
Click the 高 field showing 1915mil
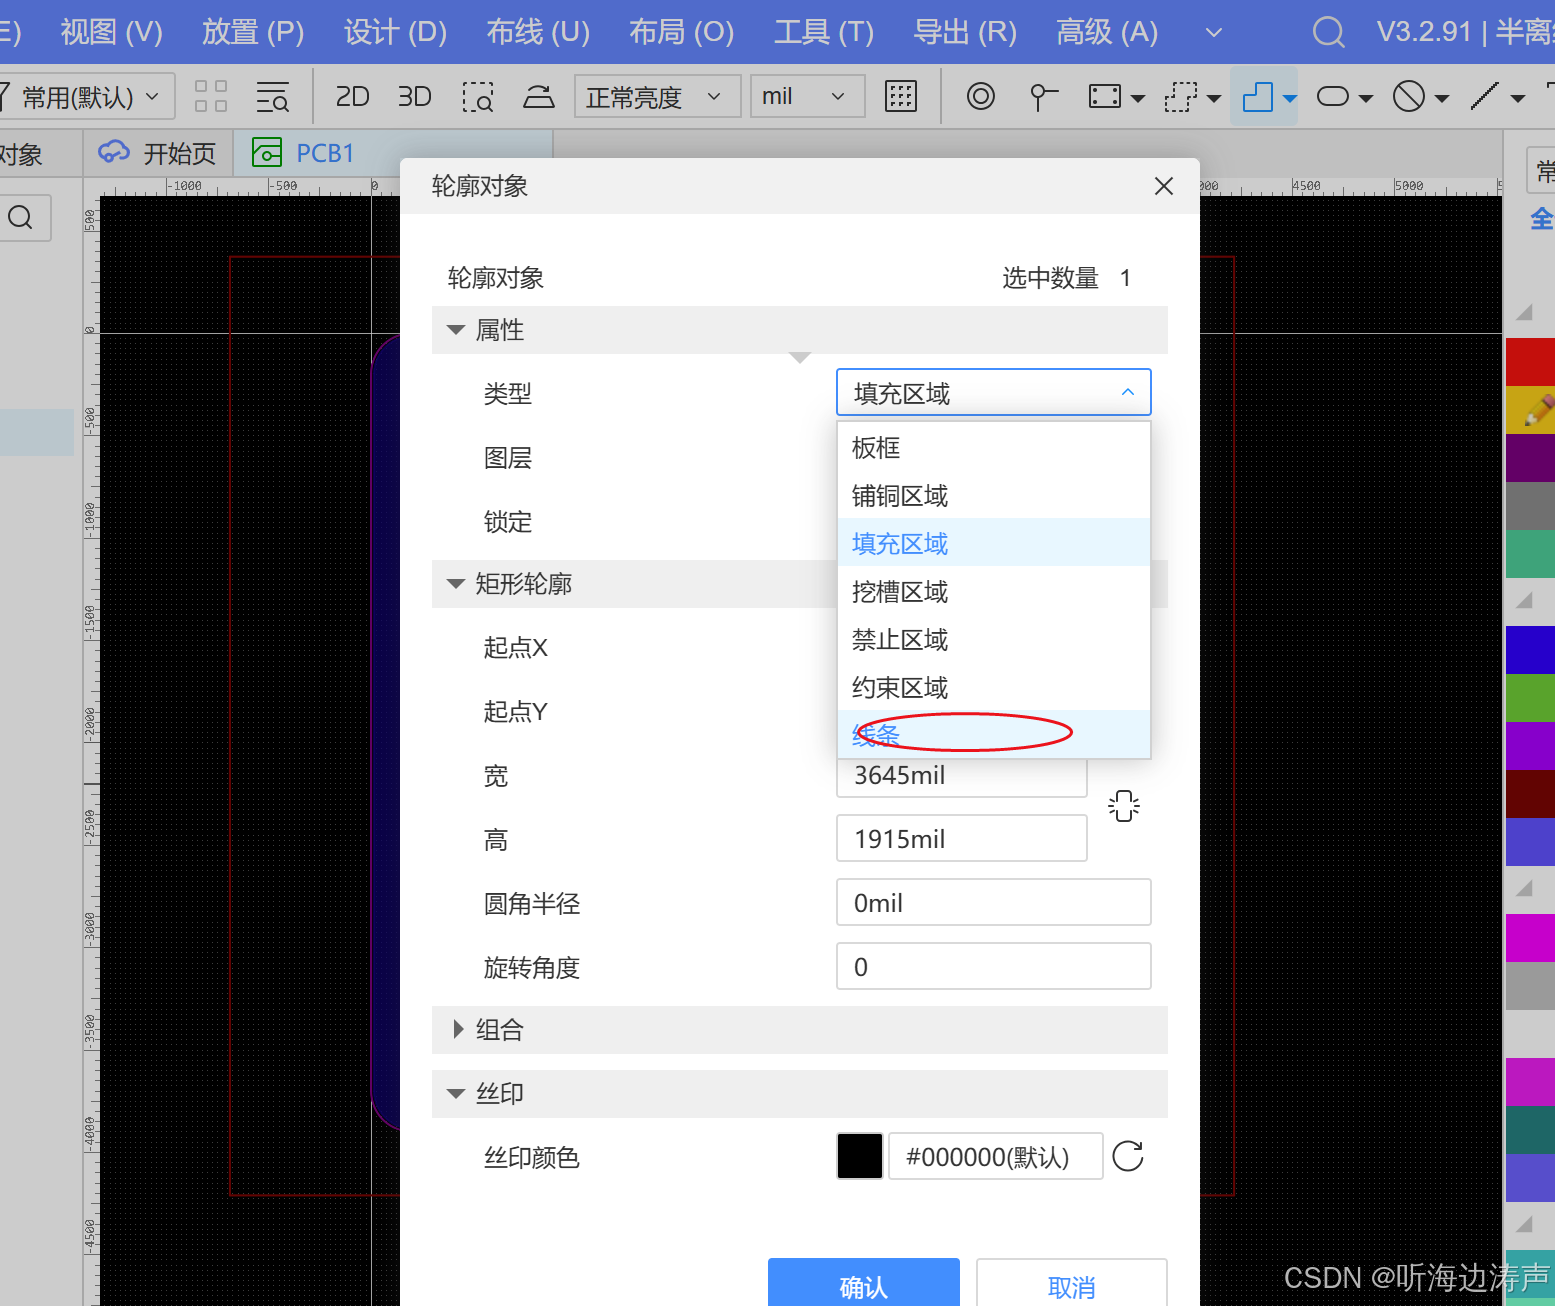(962, 838)
